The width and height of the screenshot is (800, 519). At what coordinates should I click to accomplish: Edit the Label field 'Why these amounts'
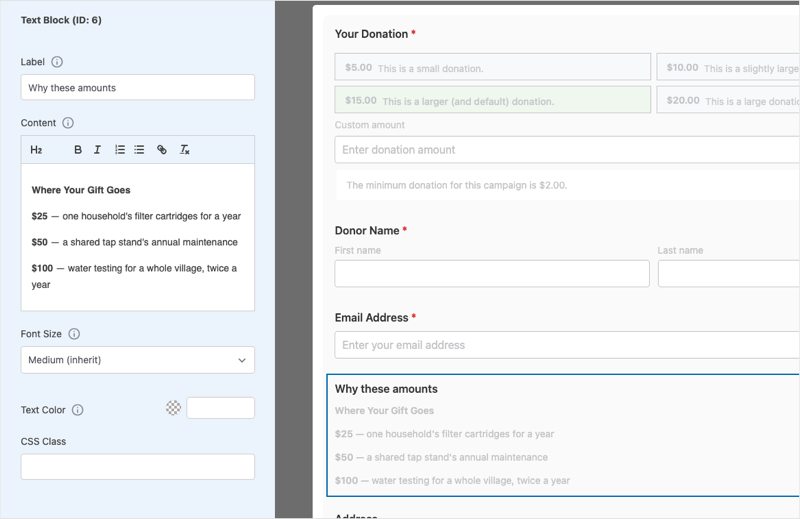[x=138, y=87]
